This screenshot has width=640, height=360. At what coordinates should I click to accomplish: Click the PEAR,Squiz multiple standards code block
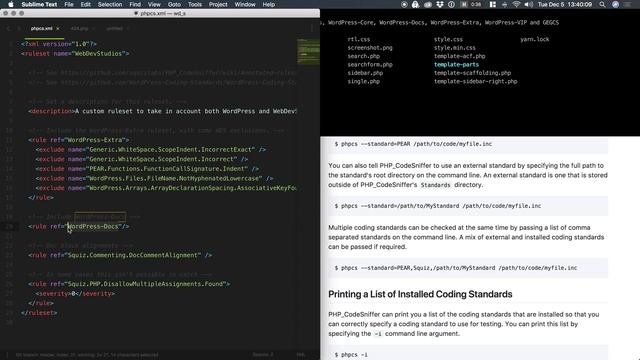pyautogui.click(x=468, y=268)
